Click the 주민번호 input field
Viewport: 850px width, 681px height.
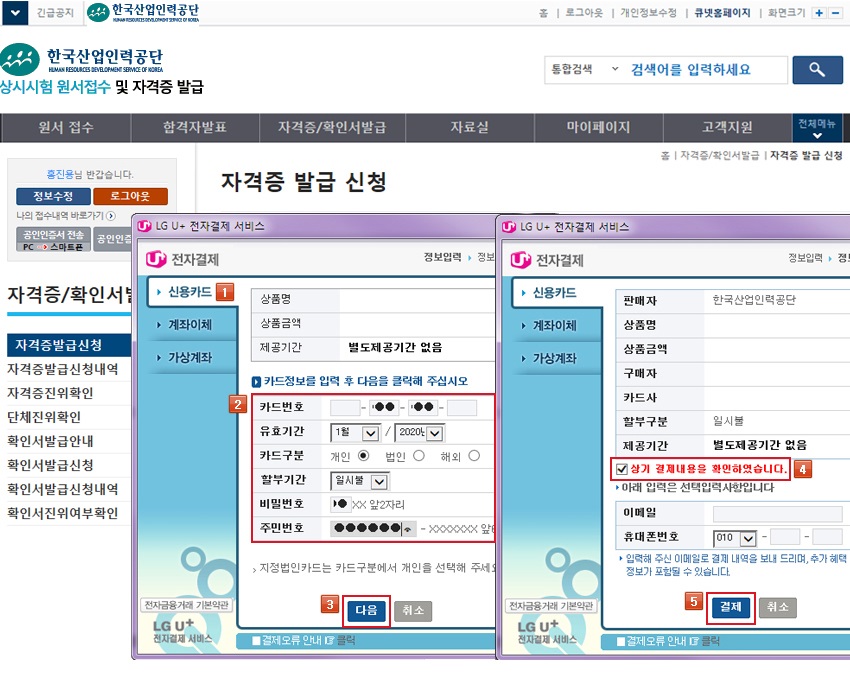(373, 528)
